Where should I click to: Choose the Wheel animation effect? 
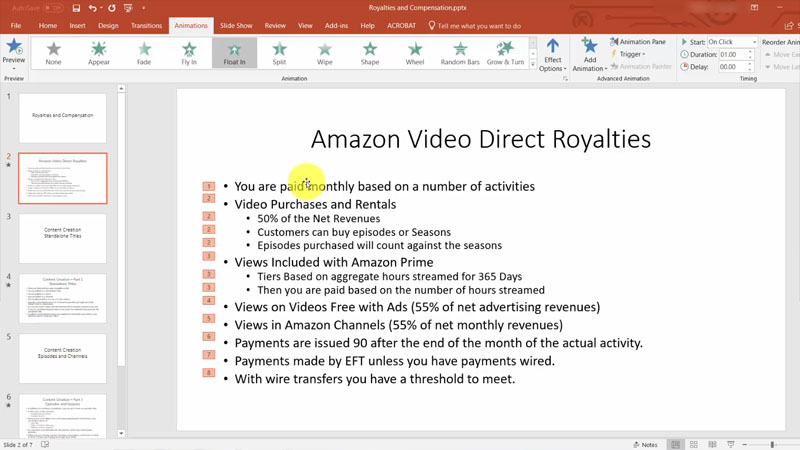click(x=415, y=53)
